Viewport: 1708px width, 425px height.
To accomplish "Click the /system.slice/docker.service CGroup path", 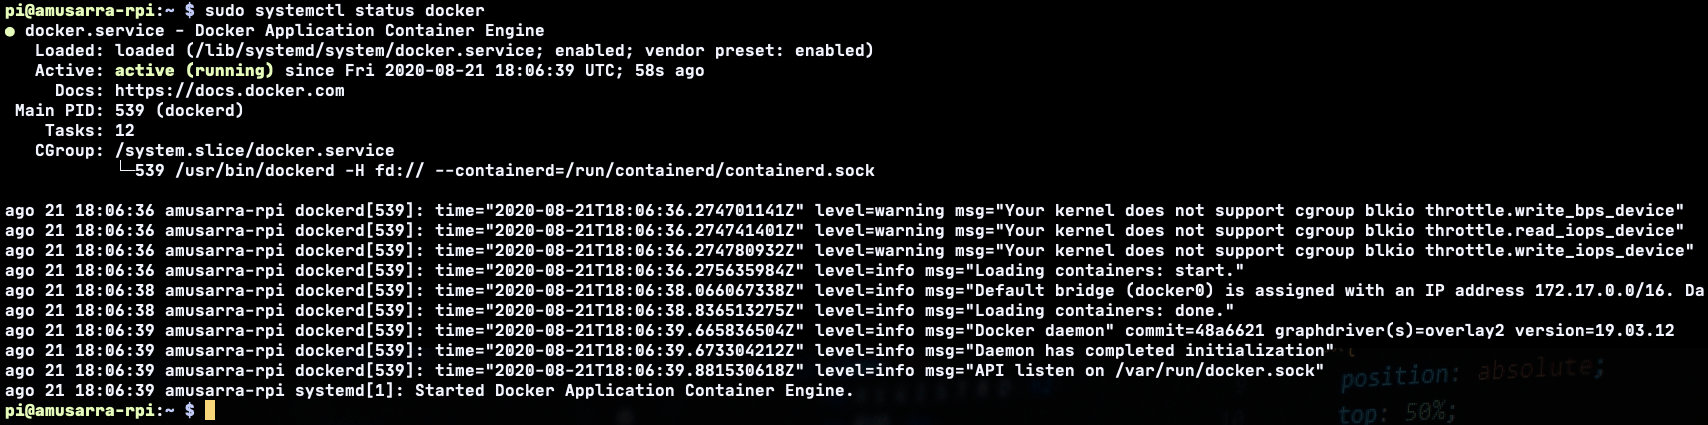I will 255,151.
